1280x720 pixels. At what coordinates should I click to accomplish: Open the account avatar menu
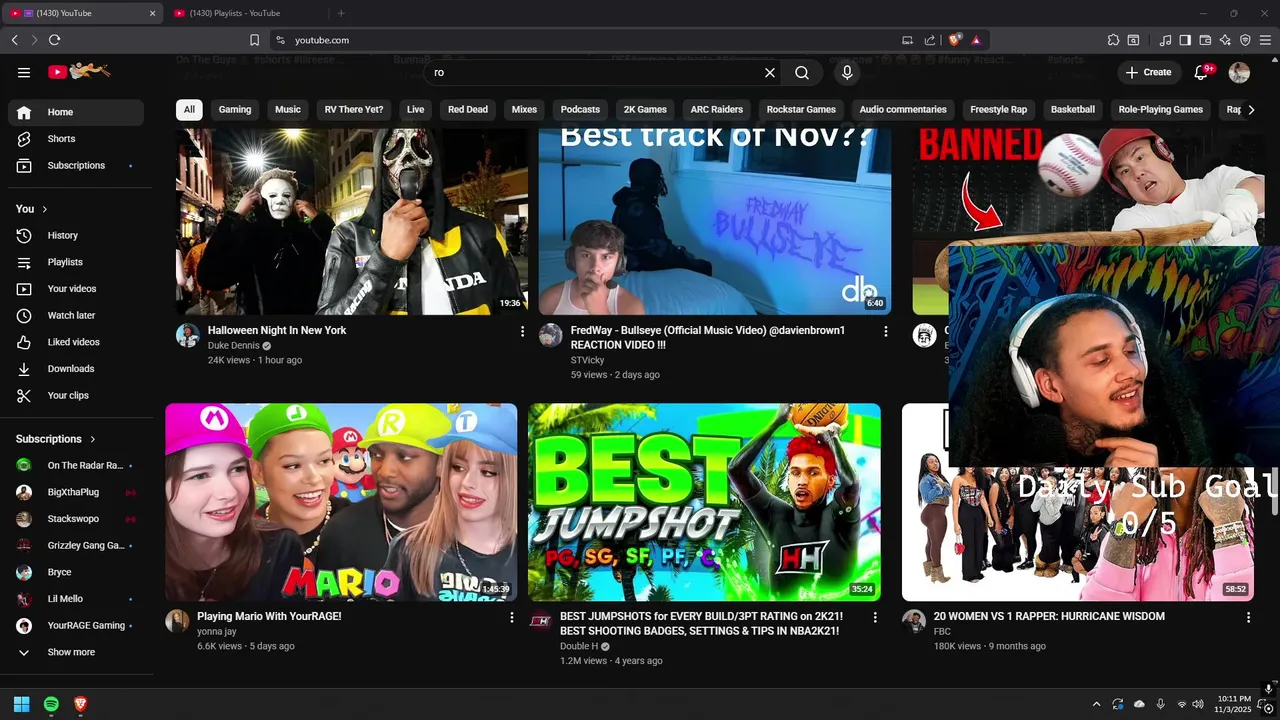coord(1239,72)
